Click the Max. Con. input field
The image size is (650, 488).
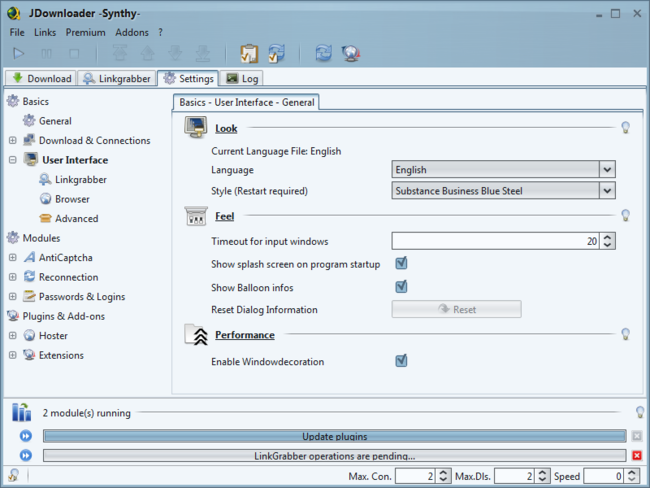415,476
